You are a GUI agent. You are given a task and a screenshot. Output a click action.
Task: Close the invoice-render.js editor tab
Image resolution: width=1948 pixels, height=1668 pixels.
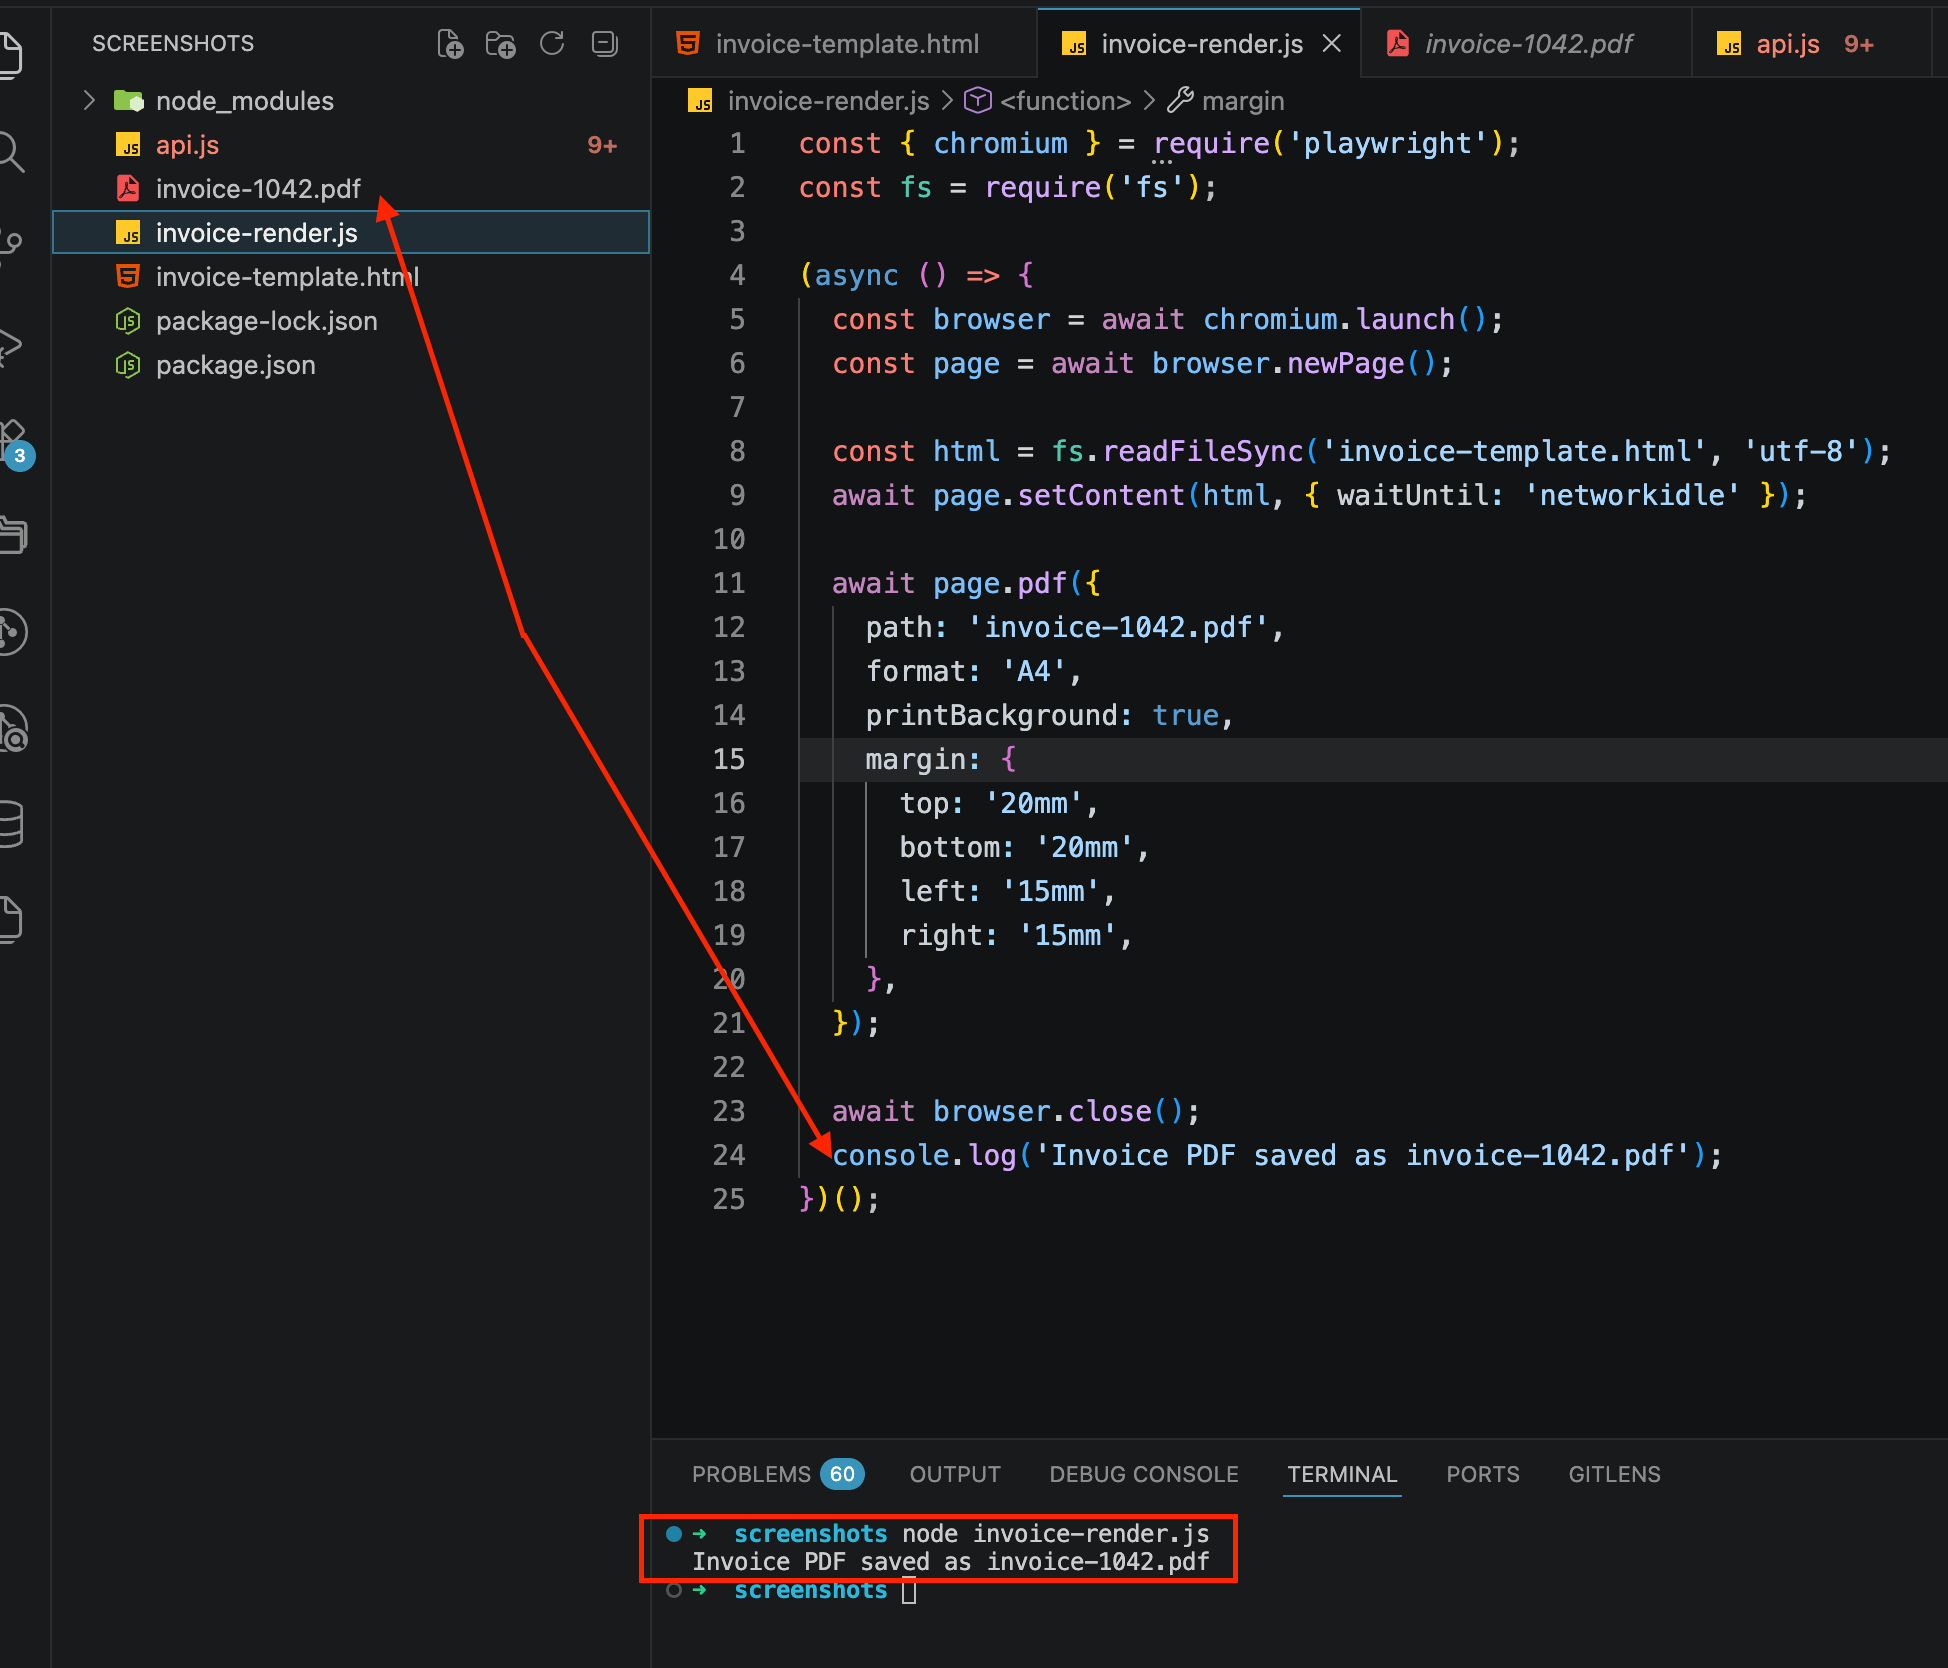click(x=1332, y=43)
